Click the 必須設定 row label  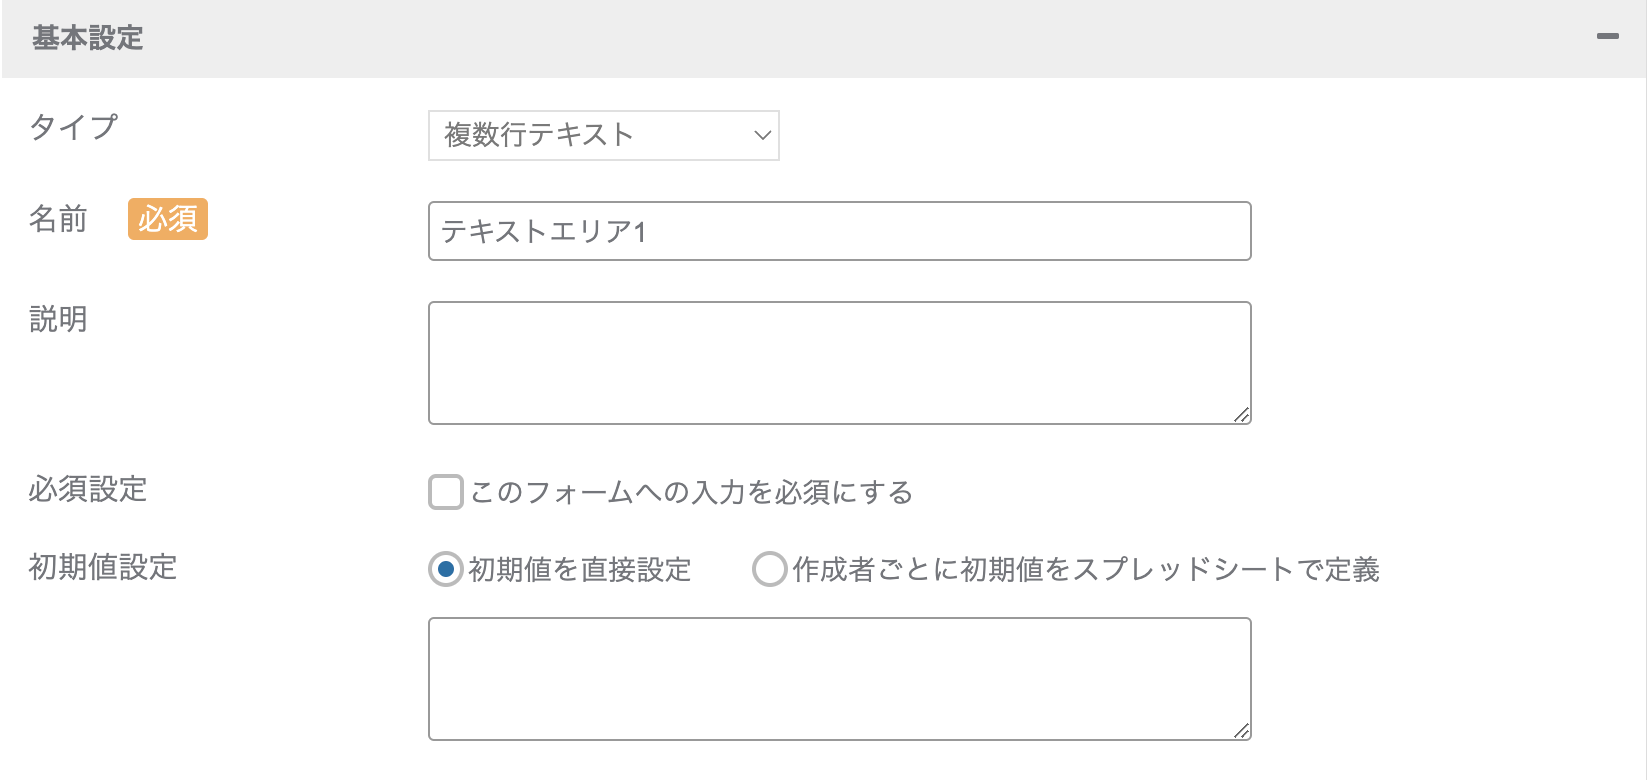point(88,489)
